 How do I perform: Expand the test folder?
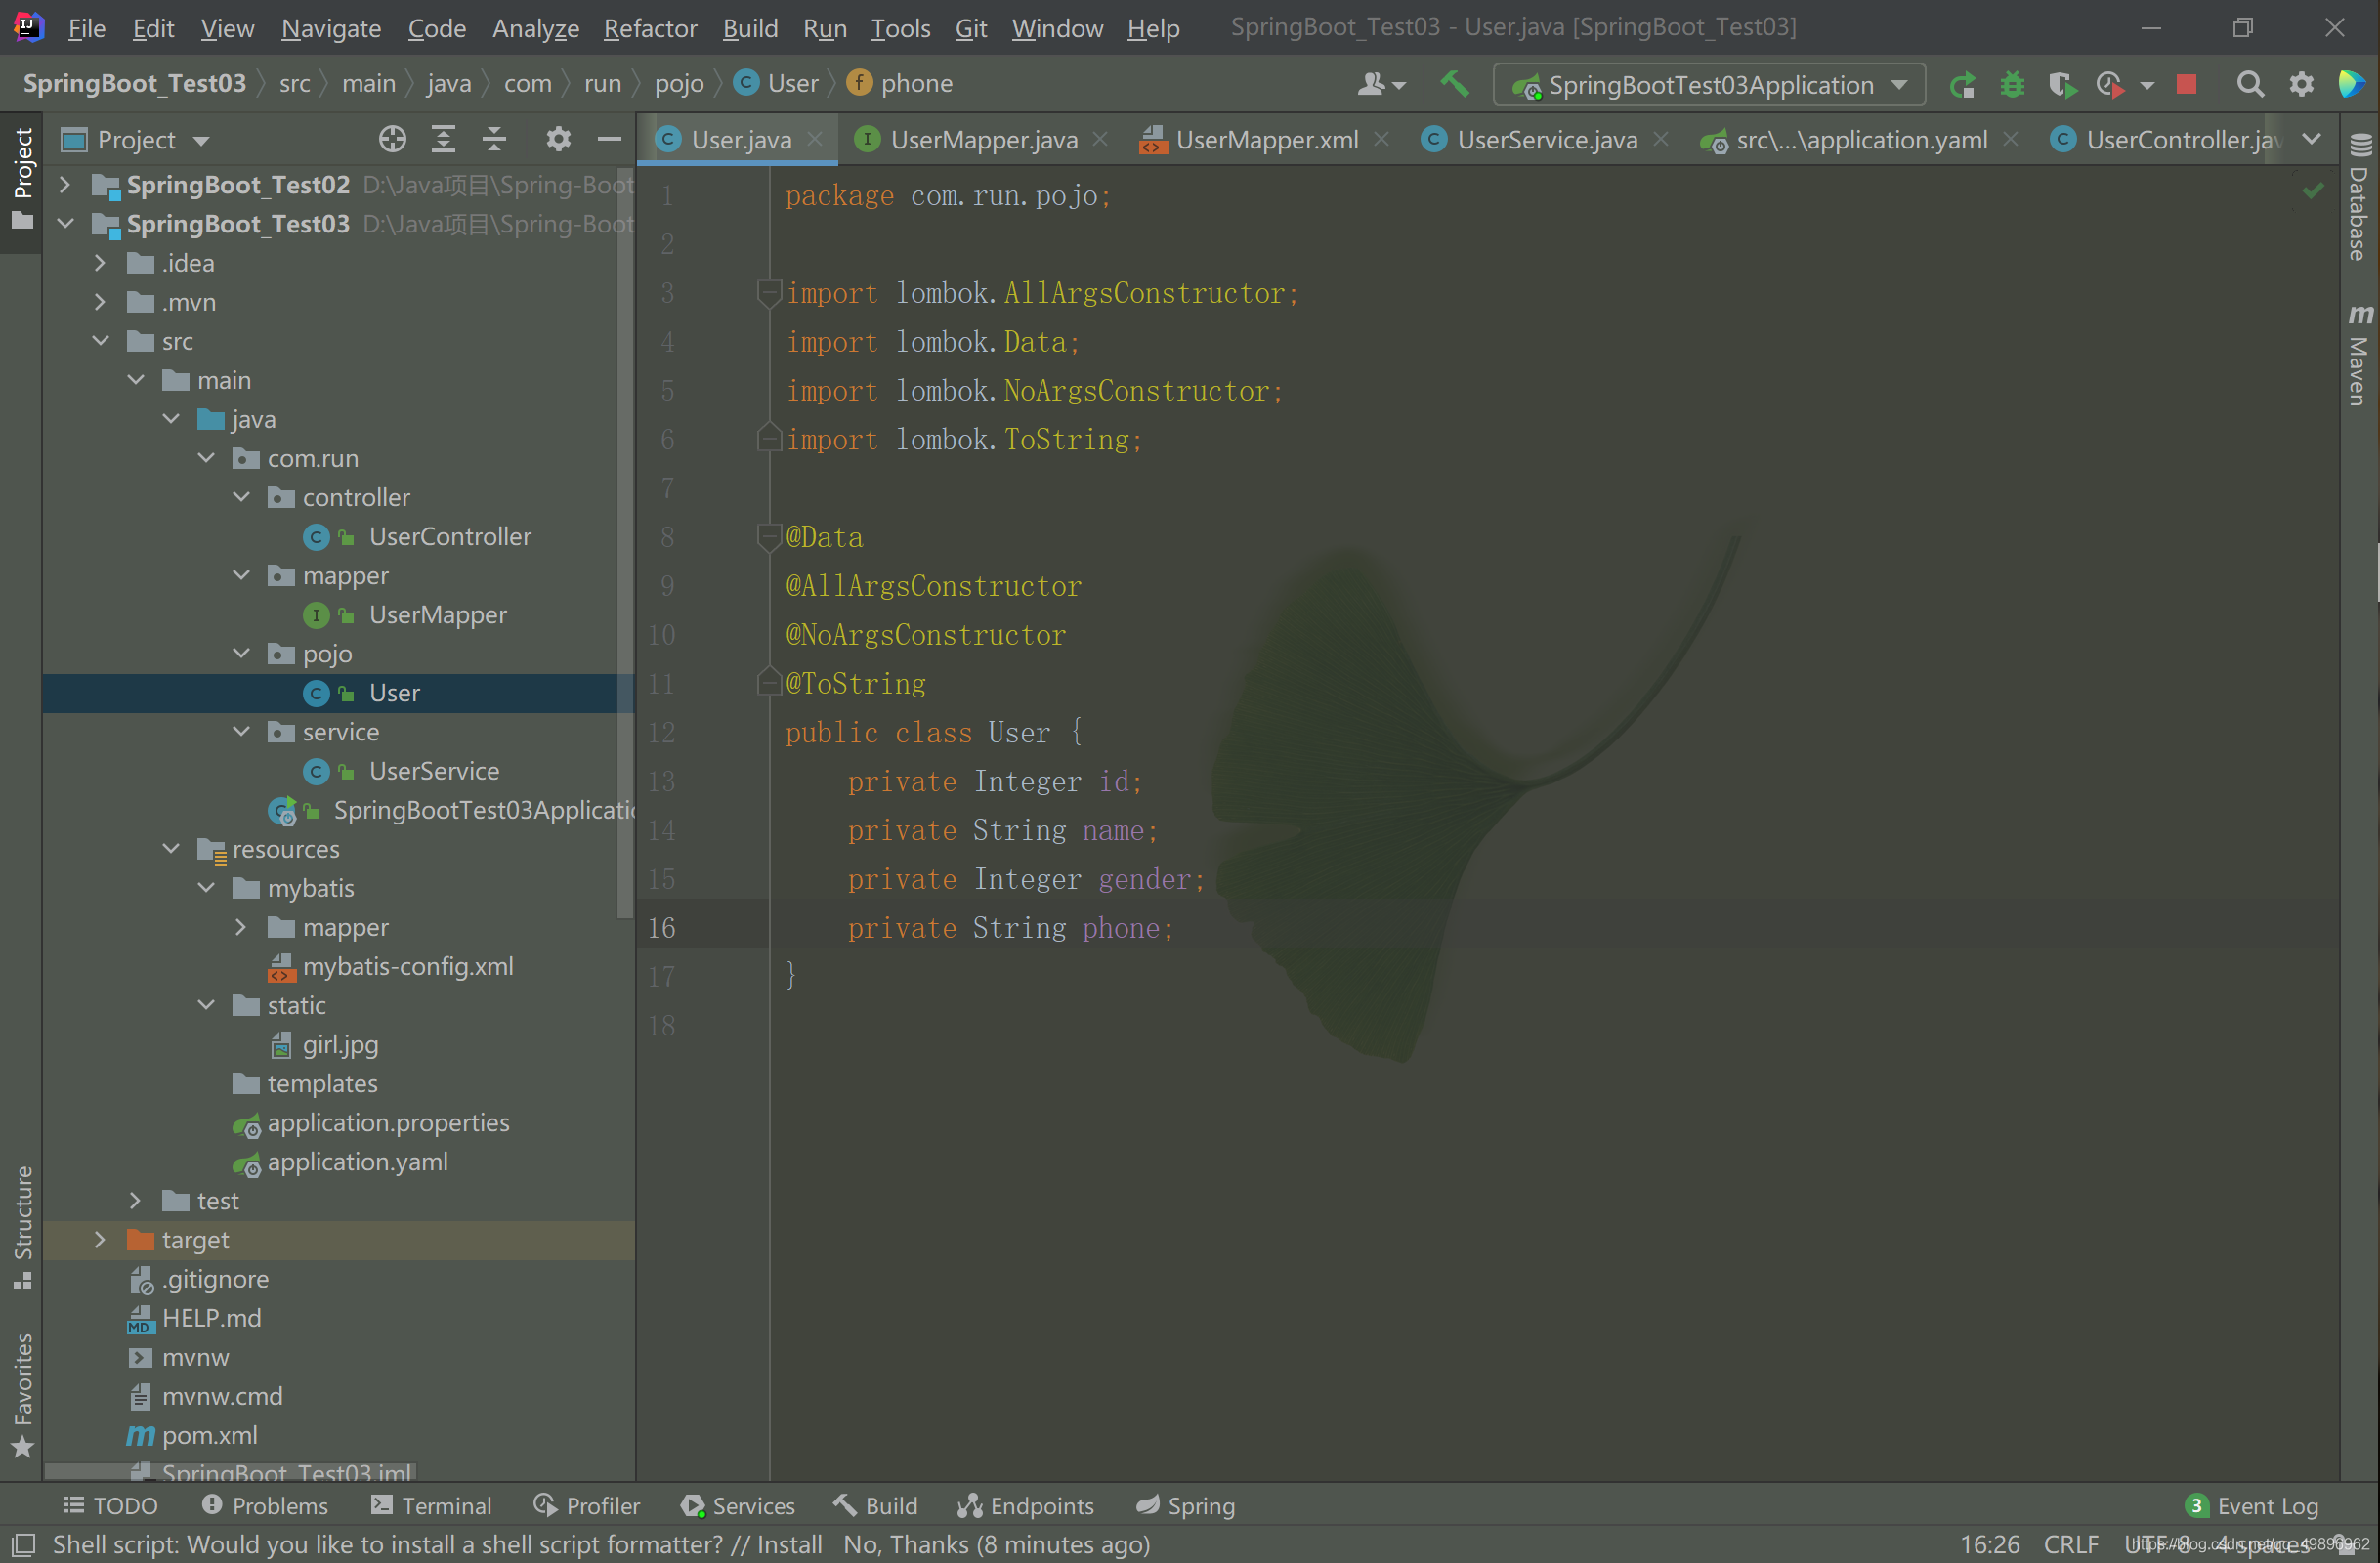(x=136, y=1201)
